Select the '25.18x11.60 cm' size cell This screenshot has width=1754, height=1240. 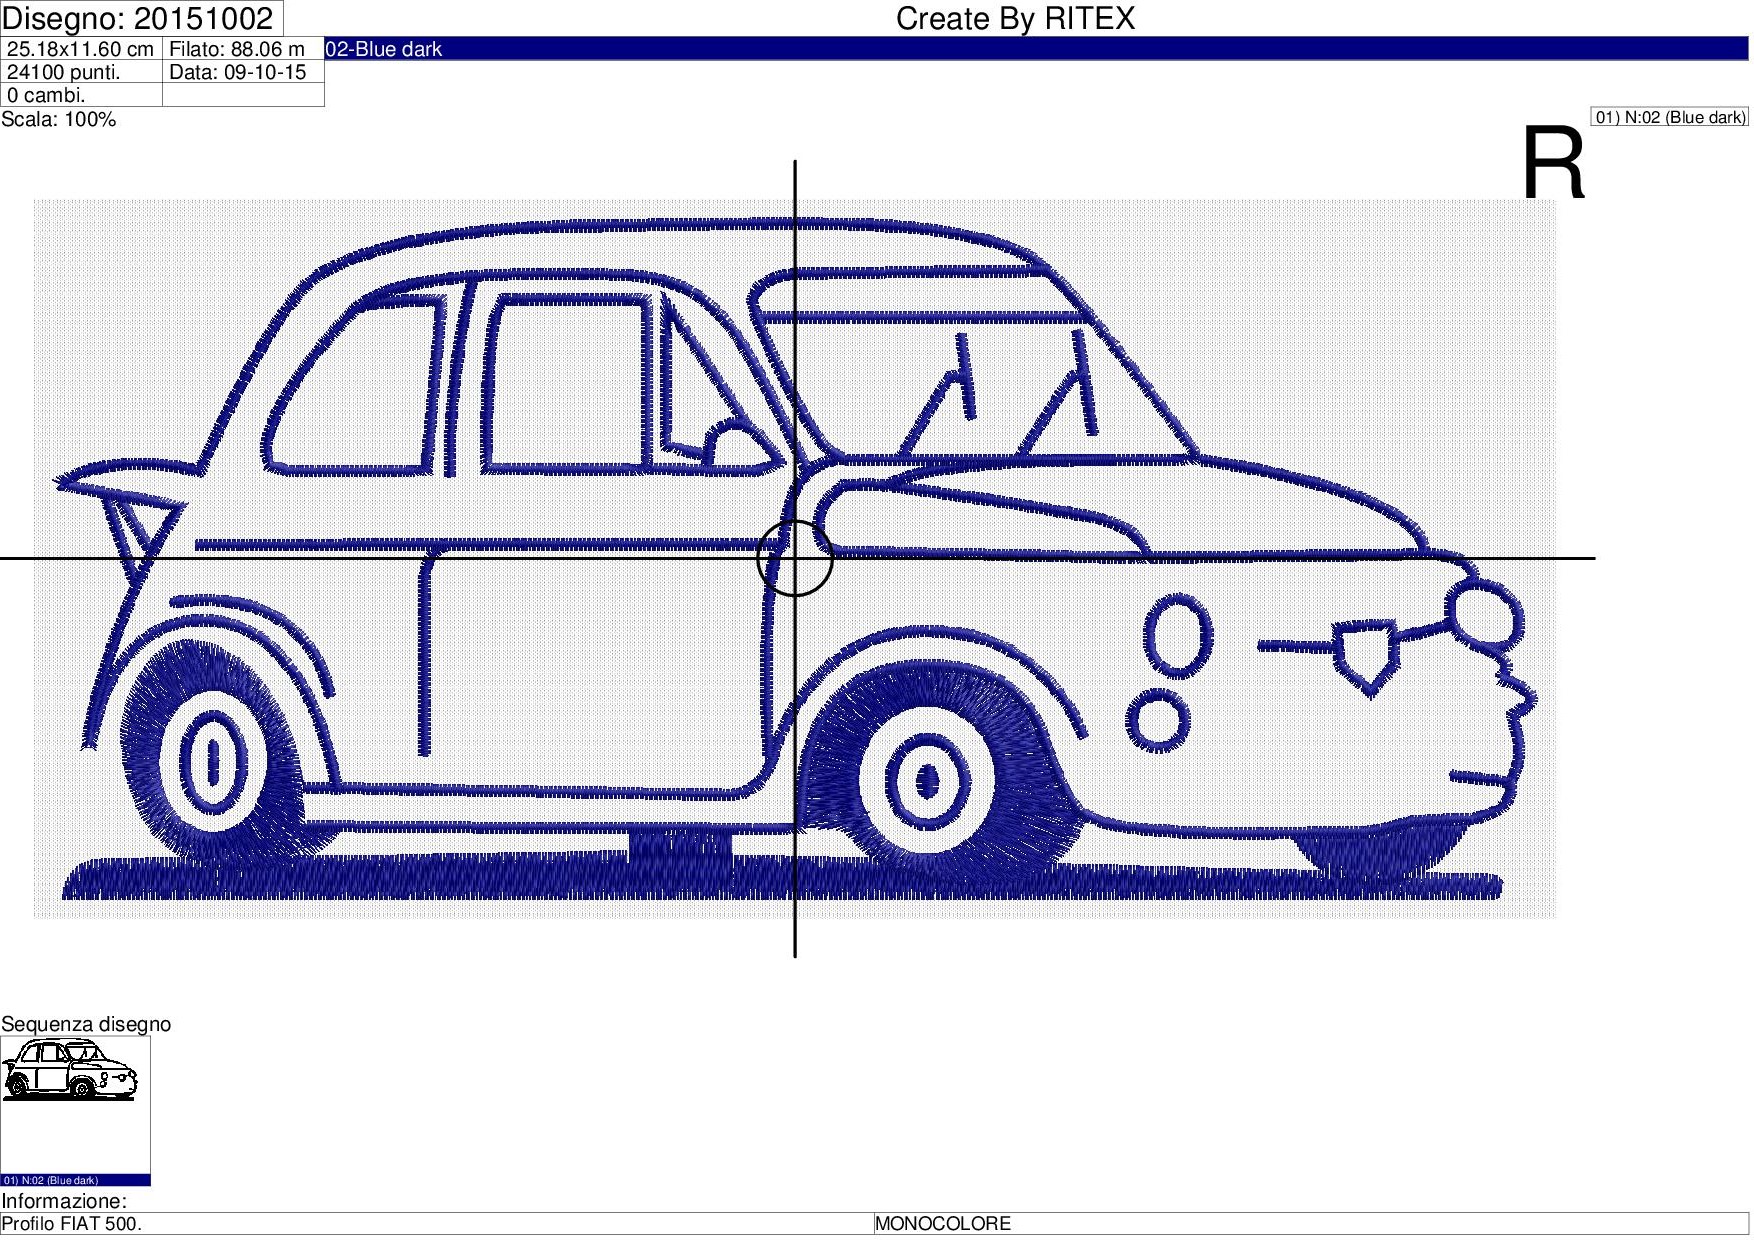click(x=81, y=49)
